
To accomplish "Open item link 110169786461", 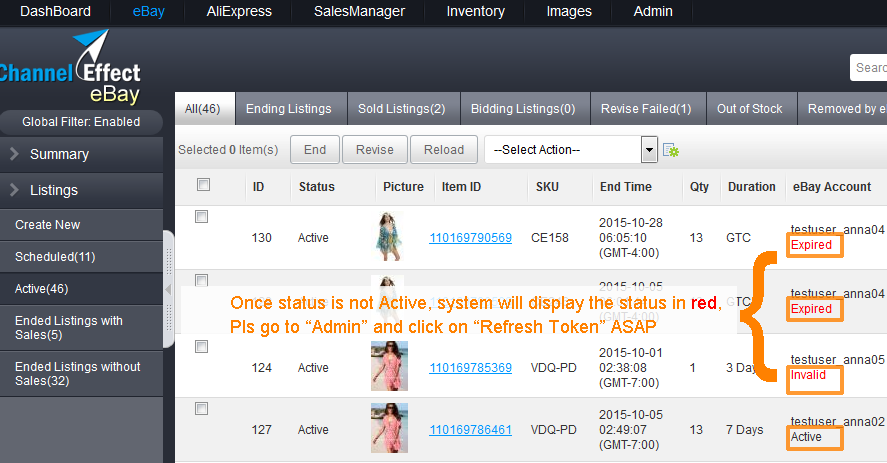I will click(x=471, y=430).
